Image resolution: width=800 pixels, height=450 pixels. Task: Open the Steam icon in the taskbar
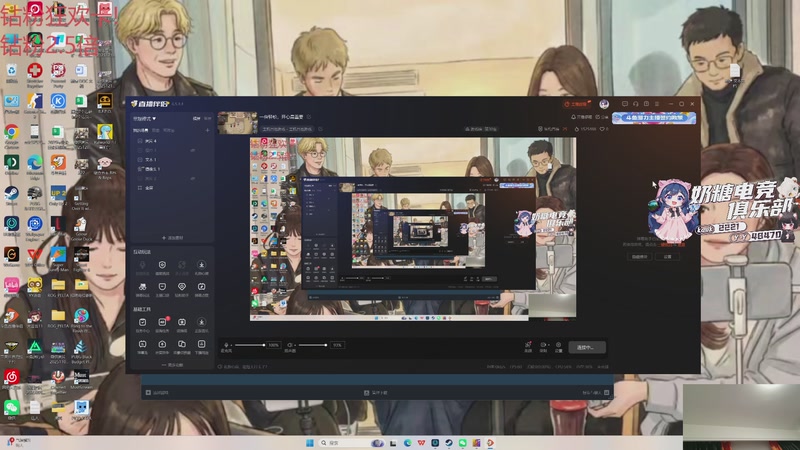point(448,443)
